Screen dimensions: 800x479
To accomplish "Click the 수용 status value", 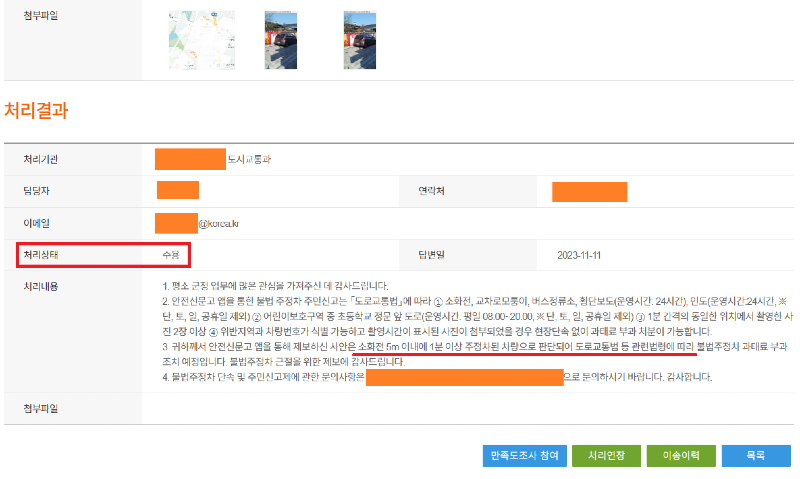I will [x=171, y=255].
